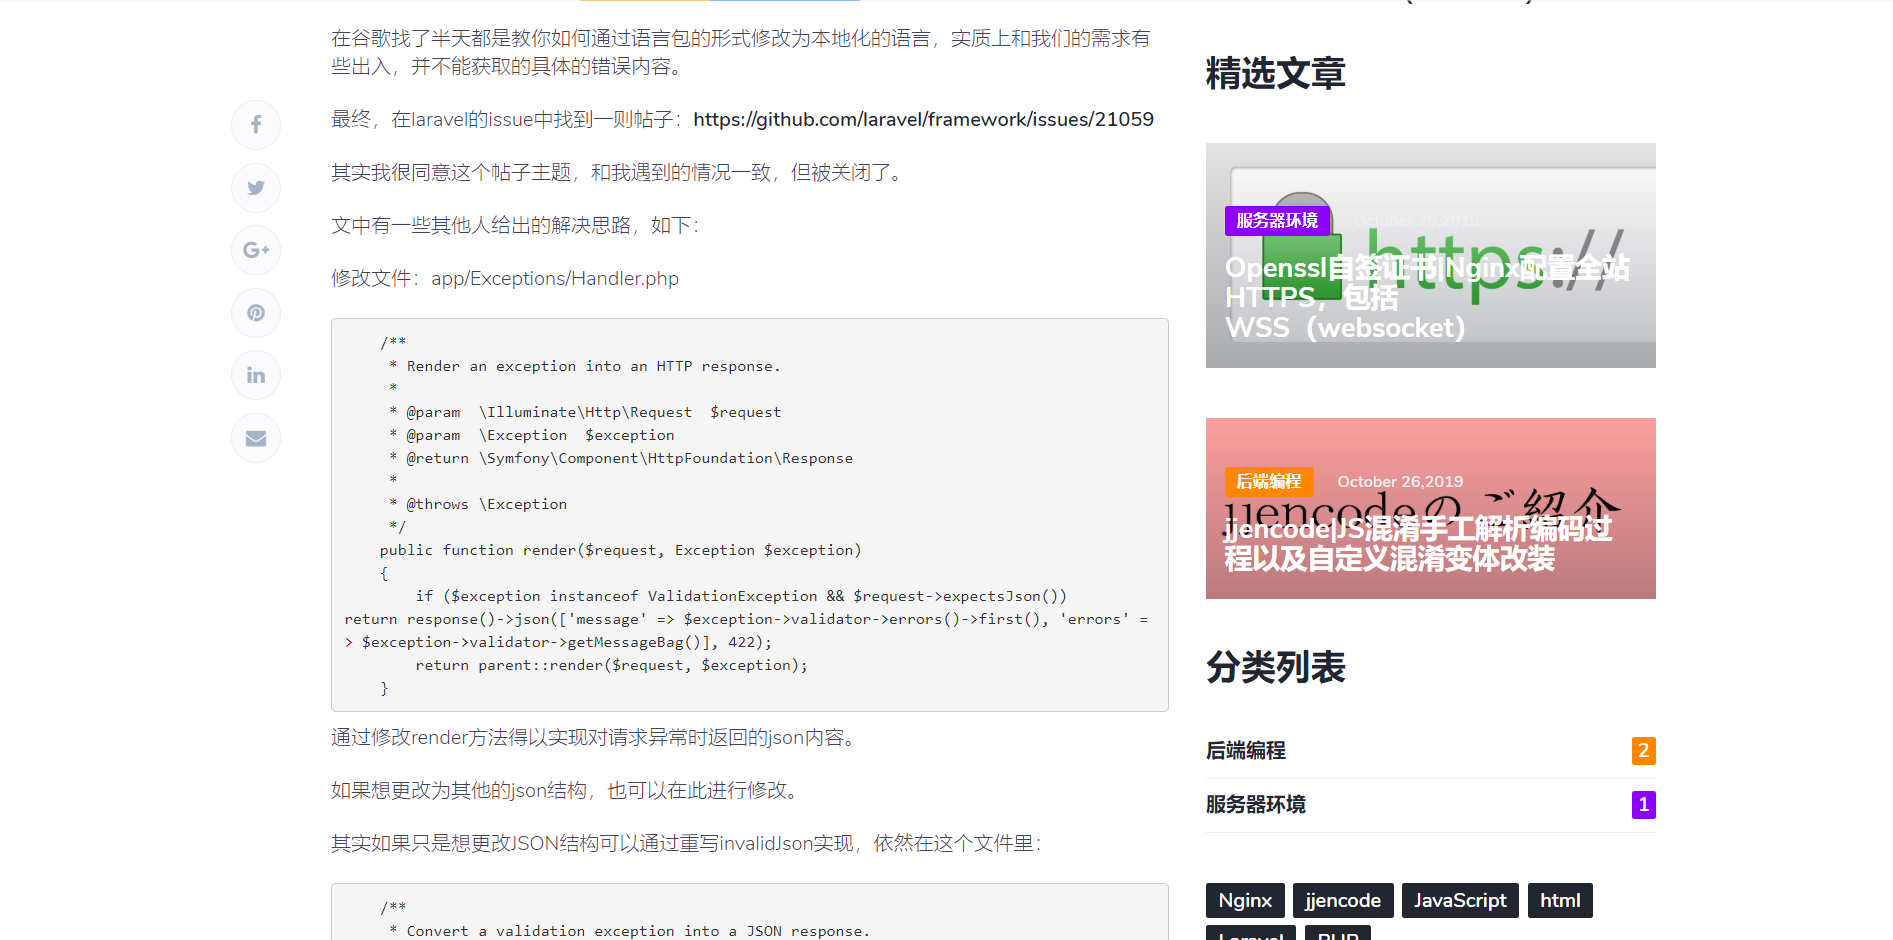The image size is (1893, 940).
Task: Filter by the Nginx tag
Action: pos(1245,900)
